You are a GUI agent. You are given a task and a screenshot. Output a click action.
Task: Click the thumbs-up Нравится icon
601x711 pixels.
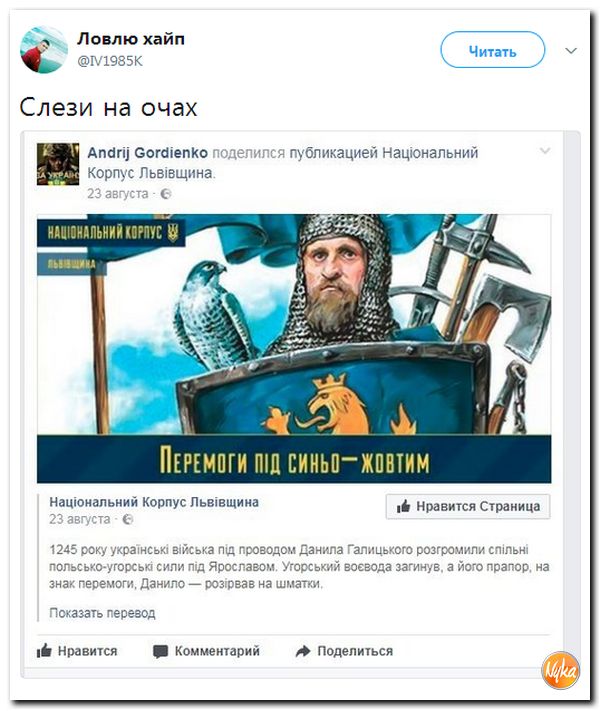pos(44,651)
